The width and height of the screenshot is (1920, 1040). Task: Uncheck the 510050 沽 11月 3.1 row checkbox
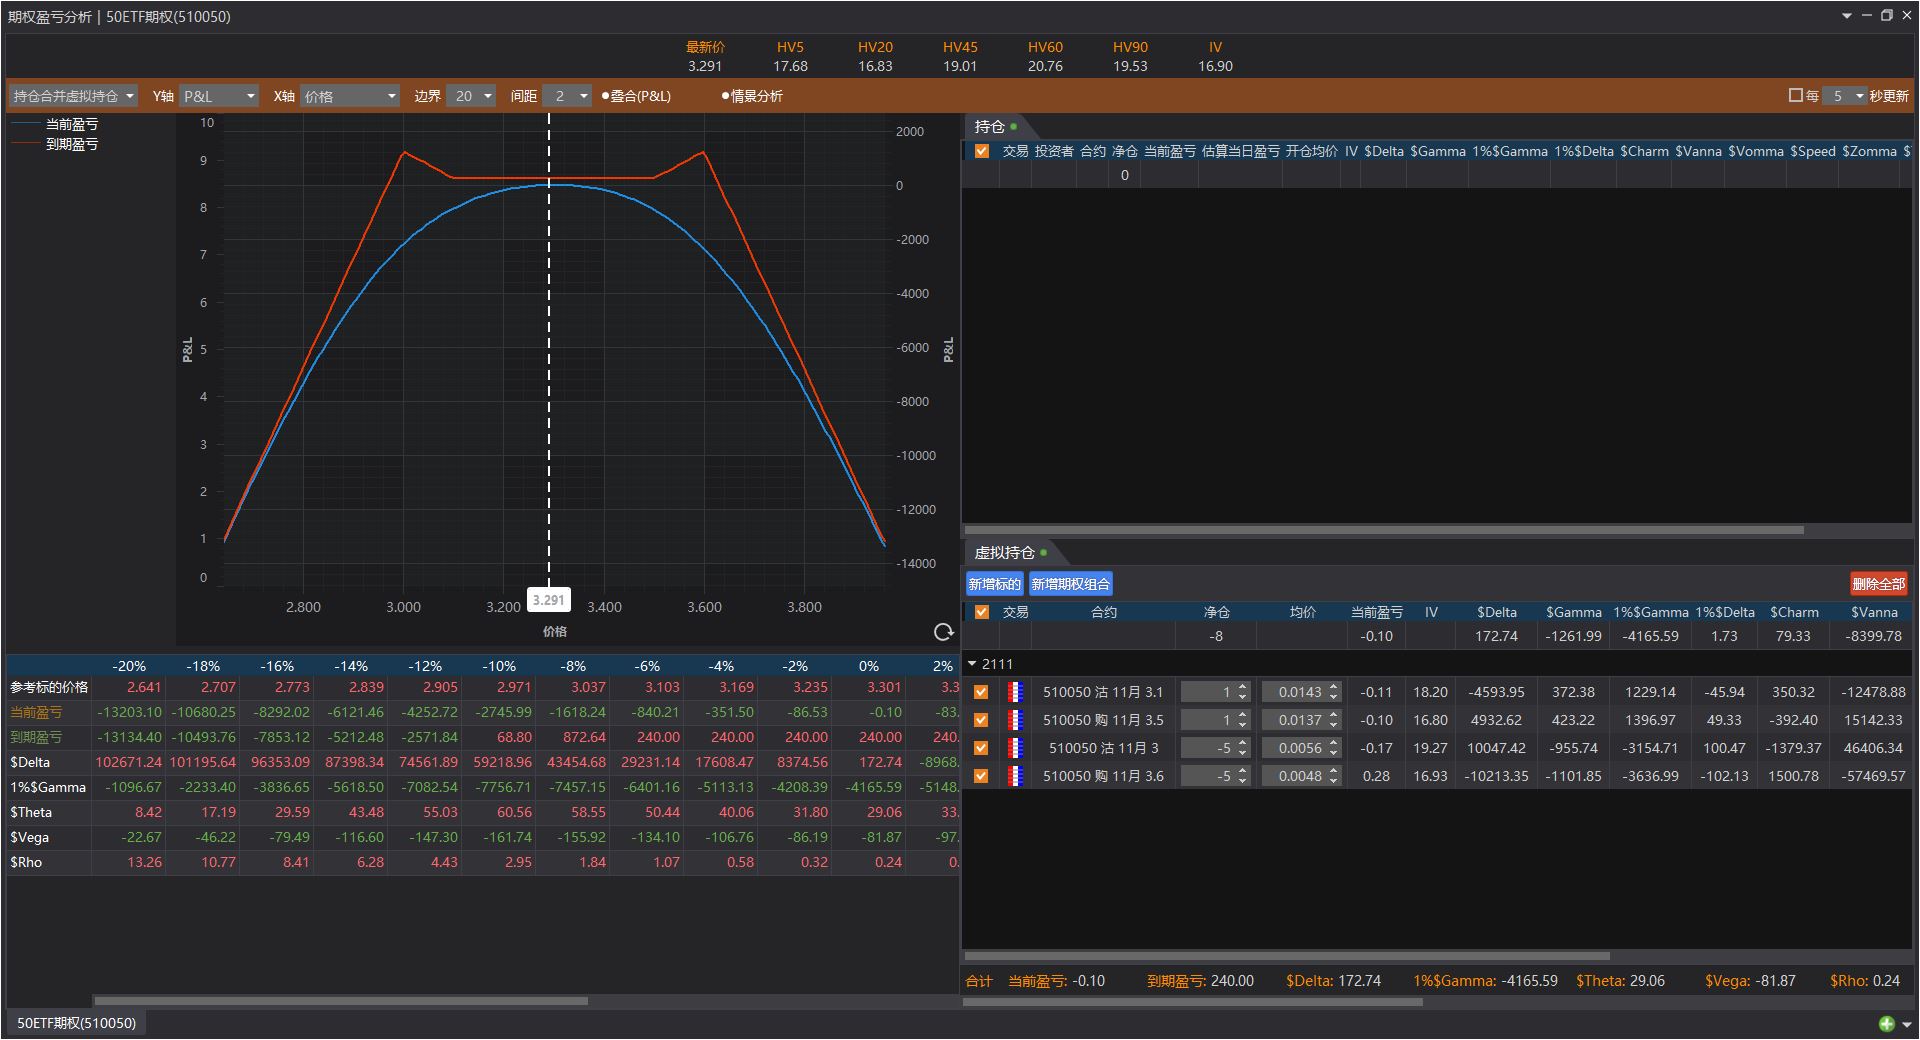point(981,692)
